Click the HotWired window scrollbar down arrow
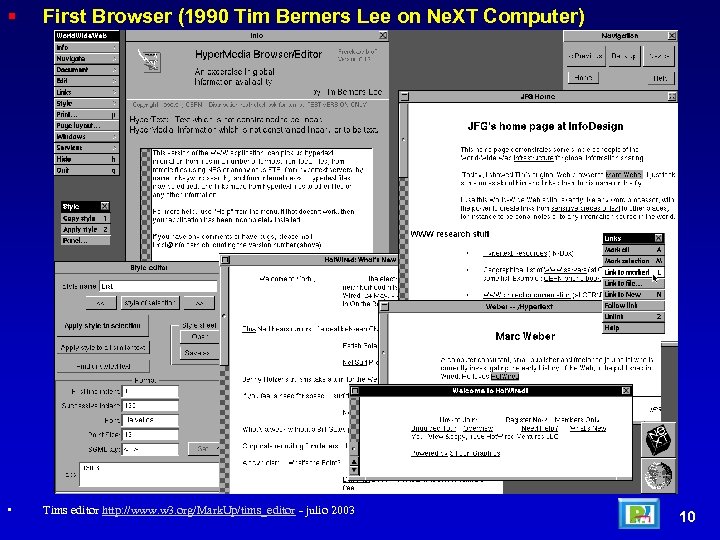Viewport: 720px width, 540px height. (354, 471)
